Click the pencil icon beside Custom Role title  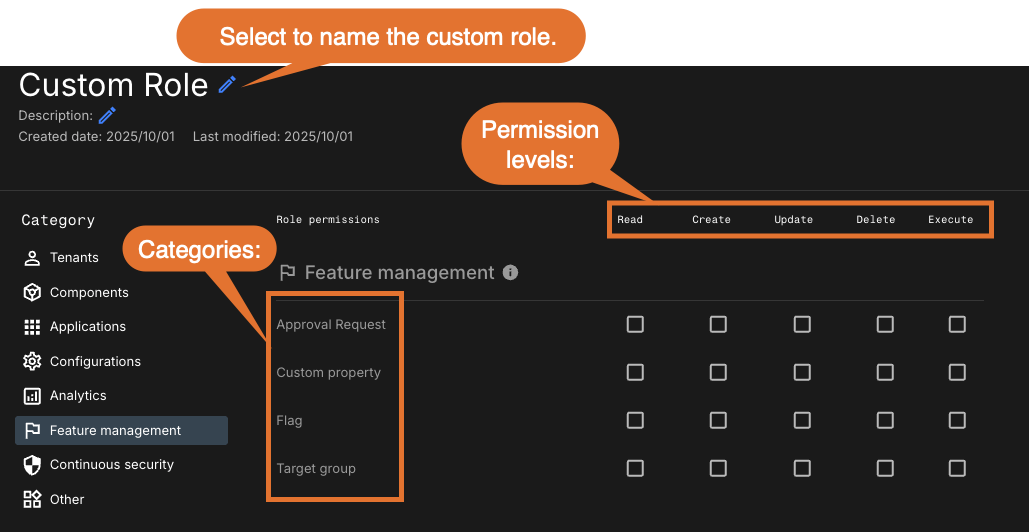[x=227, y=85]
